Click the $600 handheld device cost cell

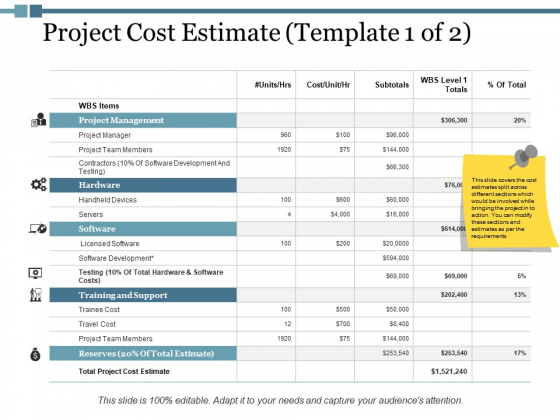pyautogui.click(x=343, y=200)
